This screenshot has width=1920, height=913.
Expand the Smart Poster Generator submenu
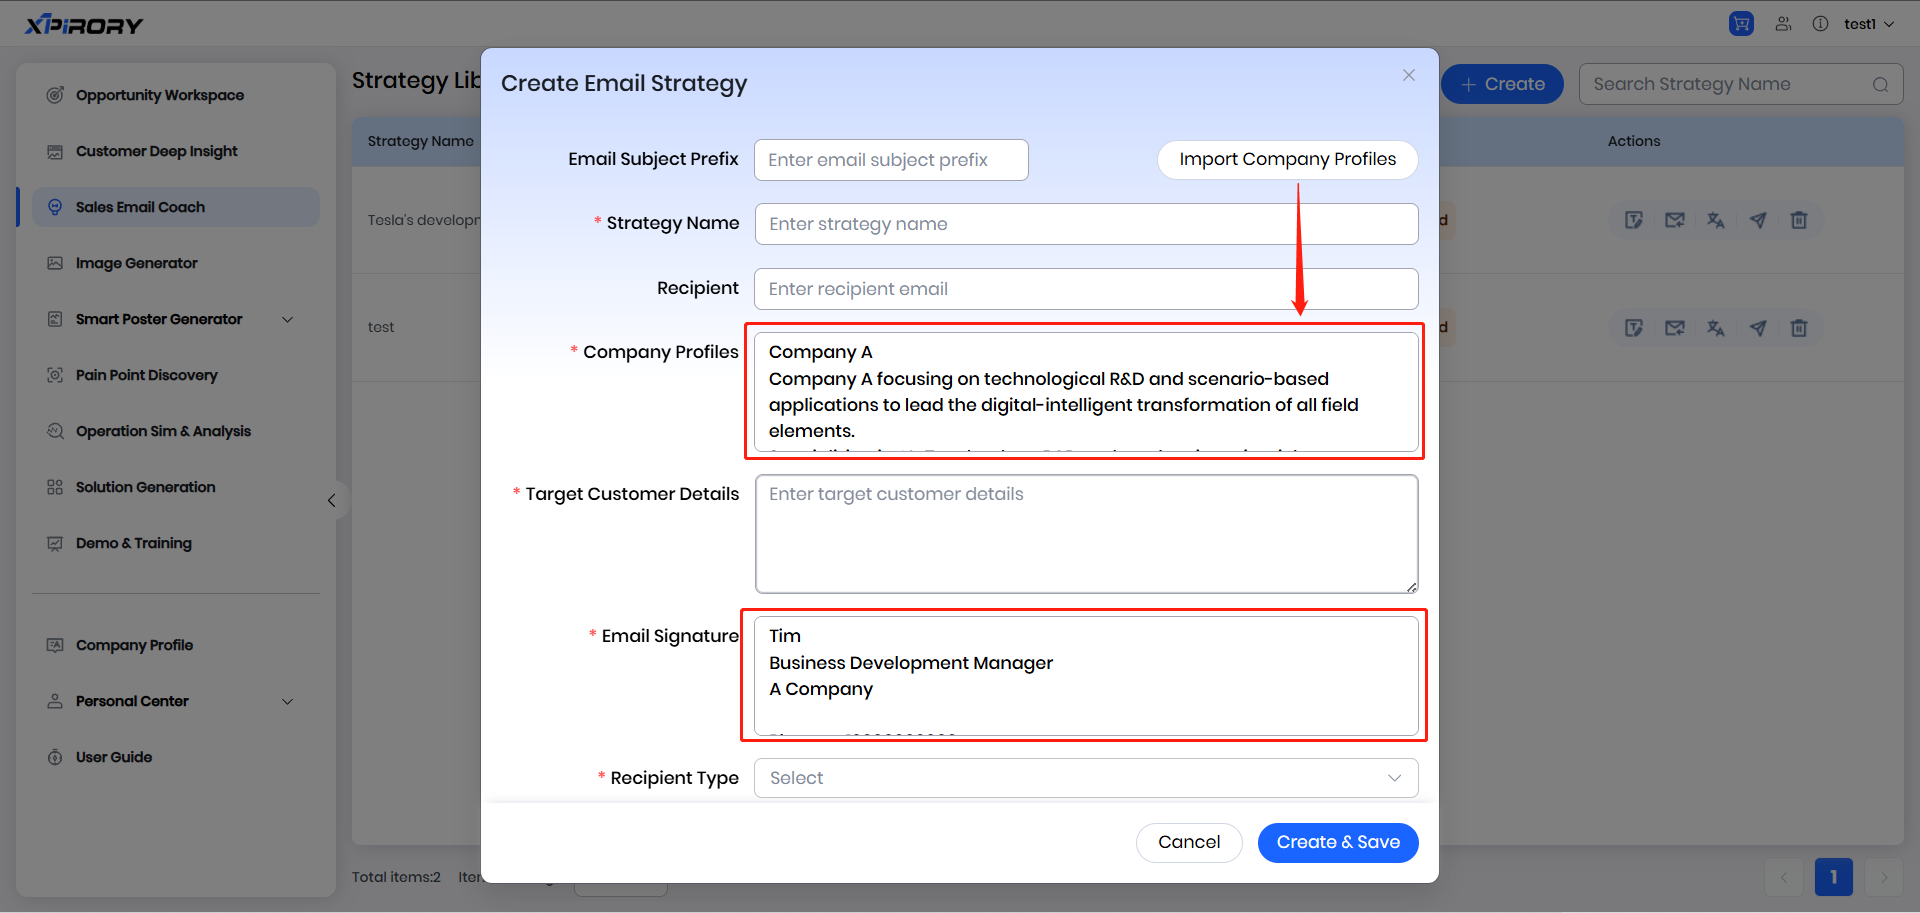tap(288, 319)
